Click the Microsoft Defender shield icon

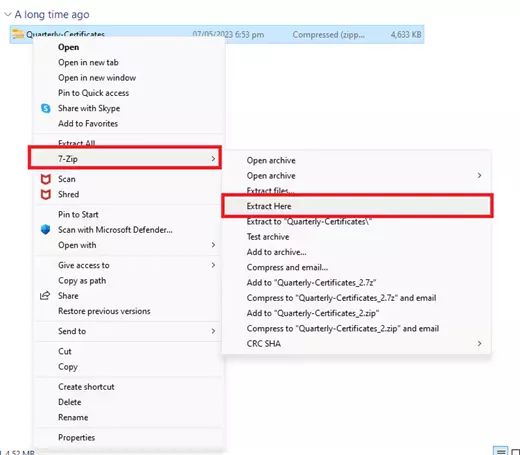coord(46,229)
